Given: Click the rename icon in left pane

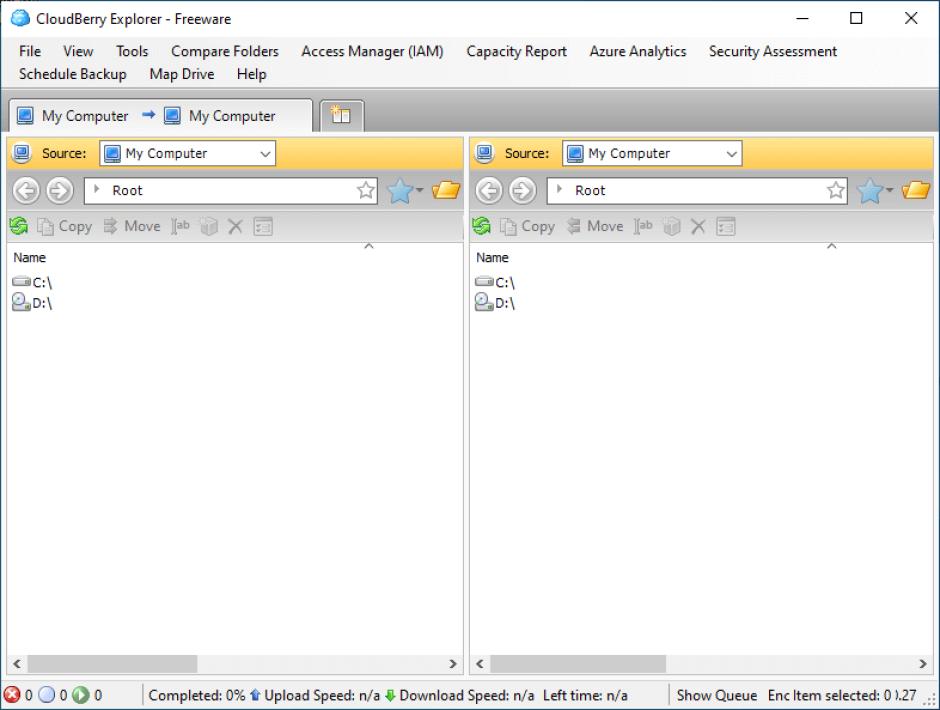Looking at the screenshot, I should point(180,226).
